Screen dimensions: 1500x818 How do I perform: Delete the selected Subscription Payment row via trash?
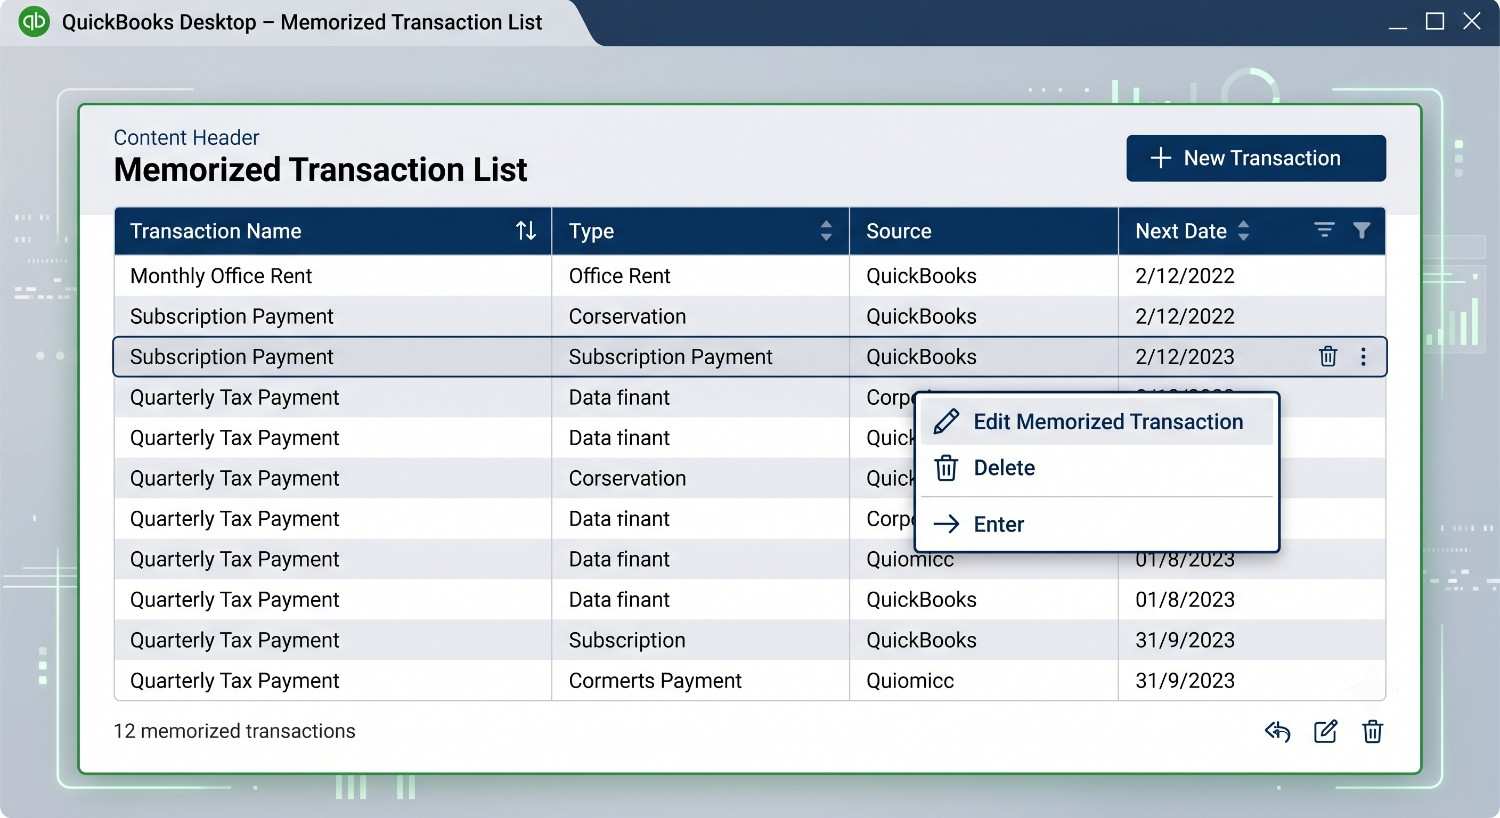click(x=1328, y=356)
